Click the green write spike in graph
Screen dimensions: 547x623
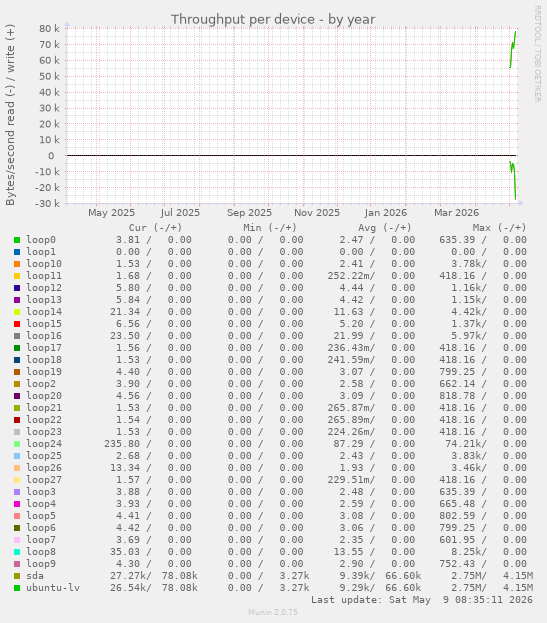(x=513, y=48)
